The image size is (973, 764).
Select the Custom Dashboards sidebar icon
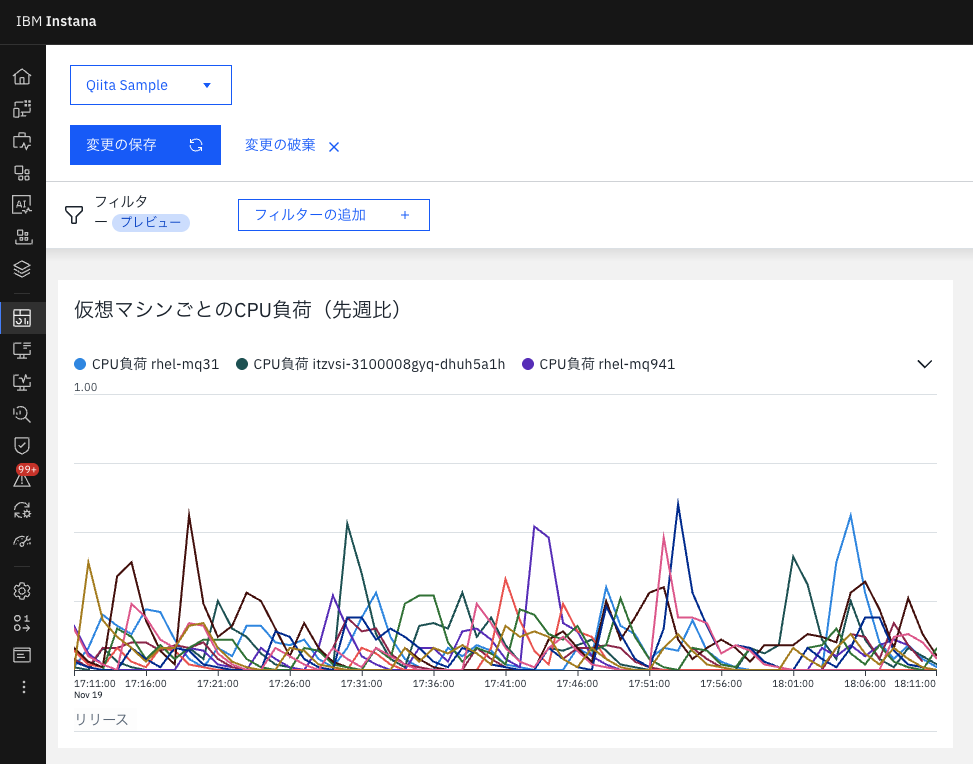point(22,318)
